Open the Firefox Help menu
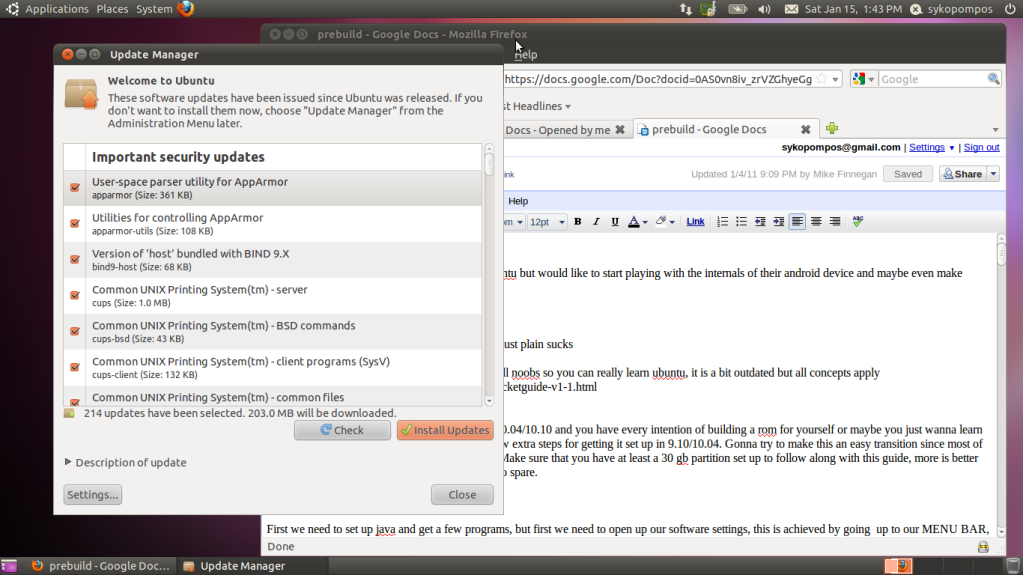This screenshot has width=1023, height=575. click(x=526, y=55)
